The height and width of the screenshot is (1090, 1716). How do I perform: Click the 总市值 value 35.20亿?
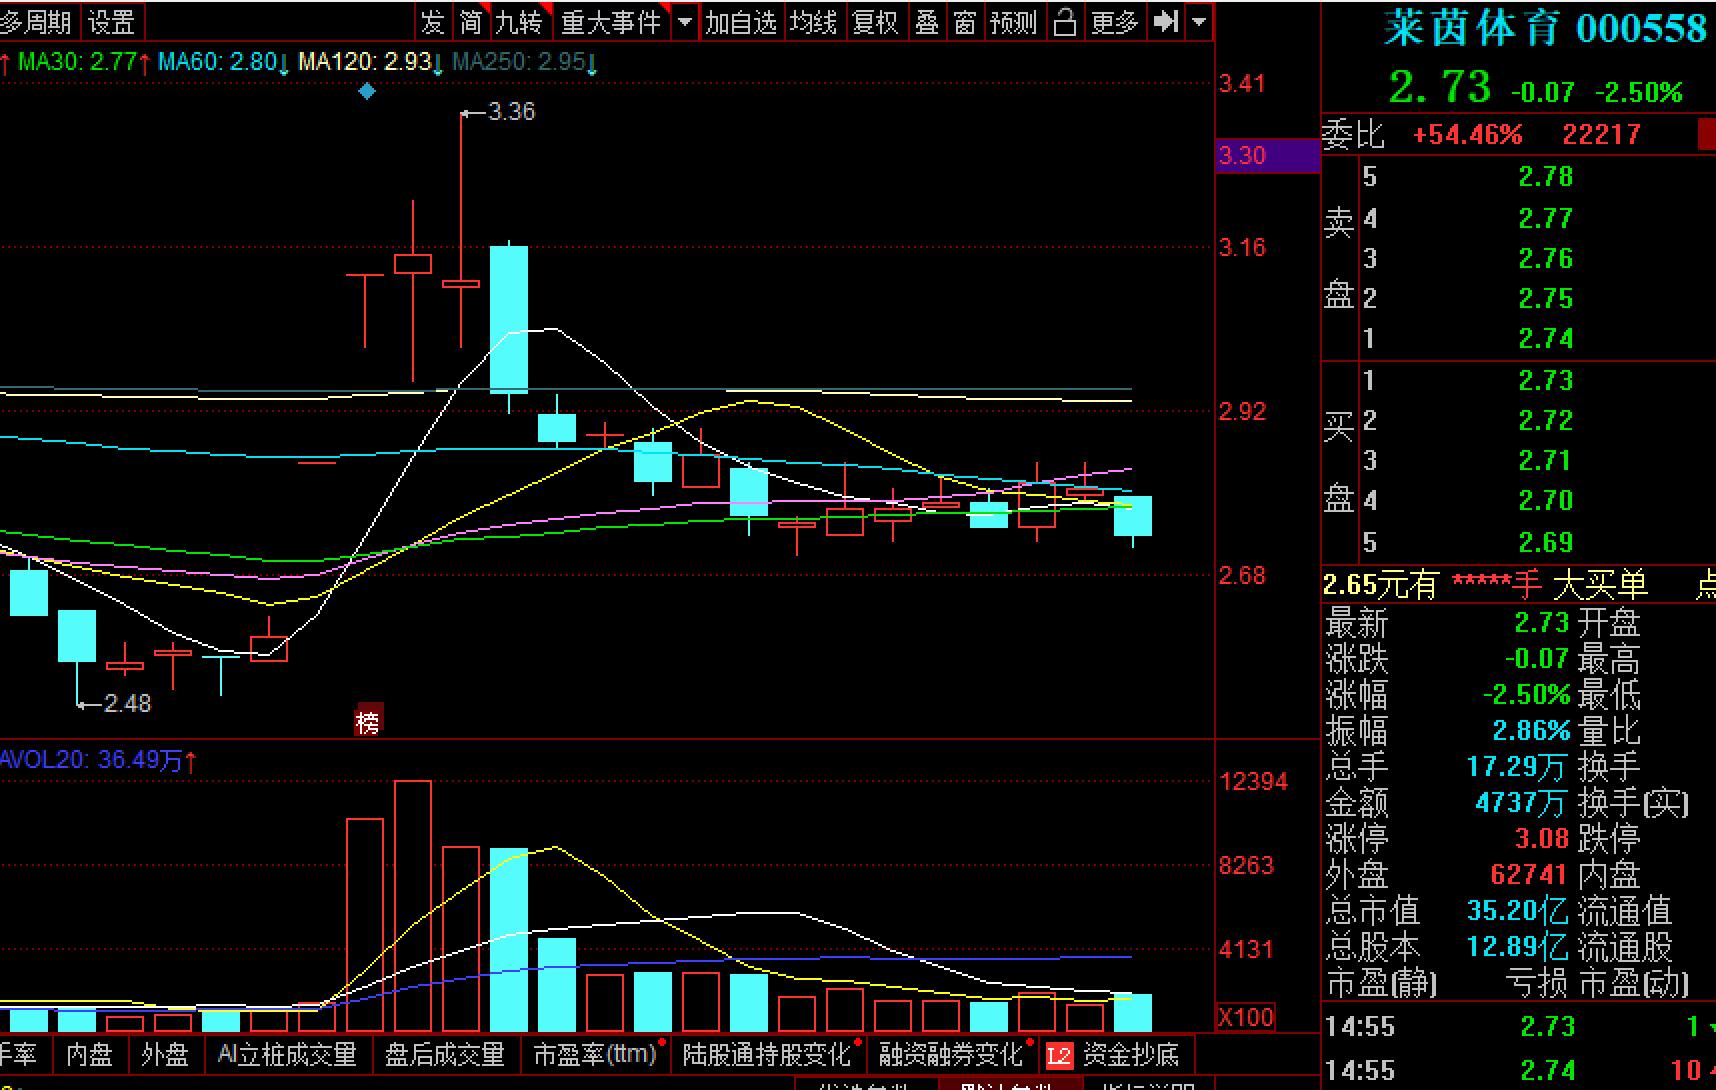1517,911
